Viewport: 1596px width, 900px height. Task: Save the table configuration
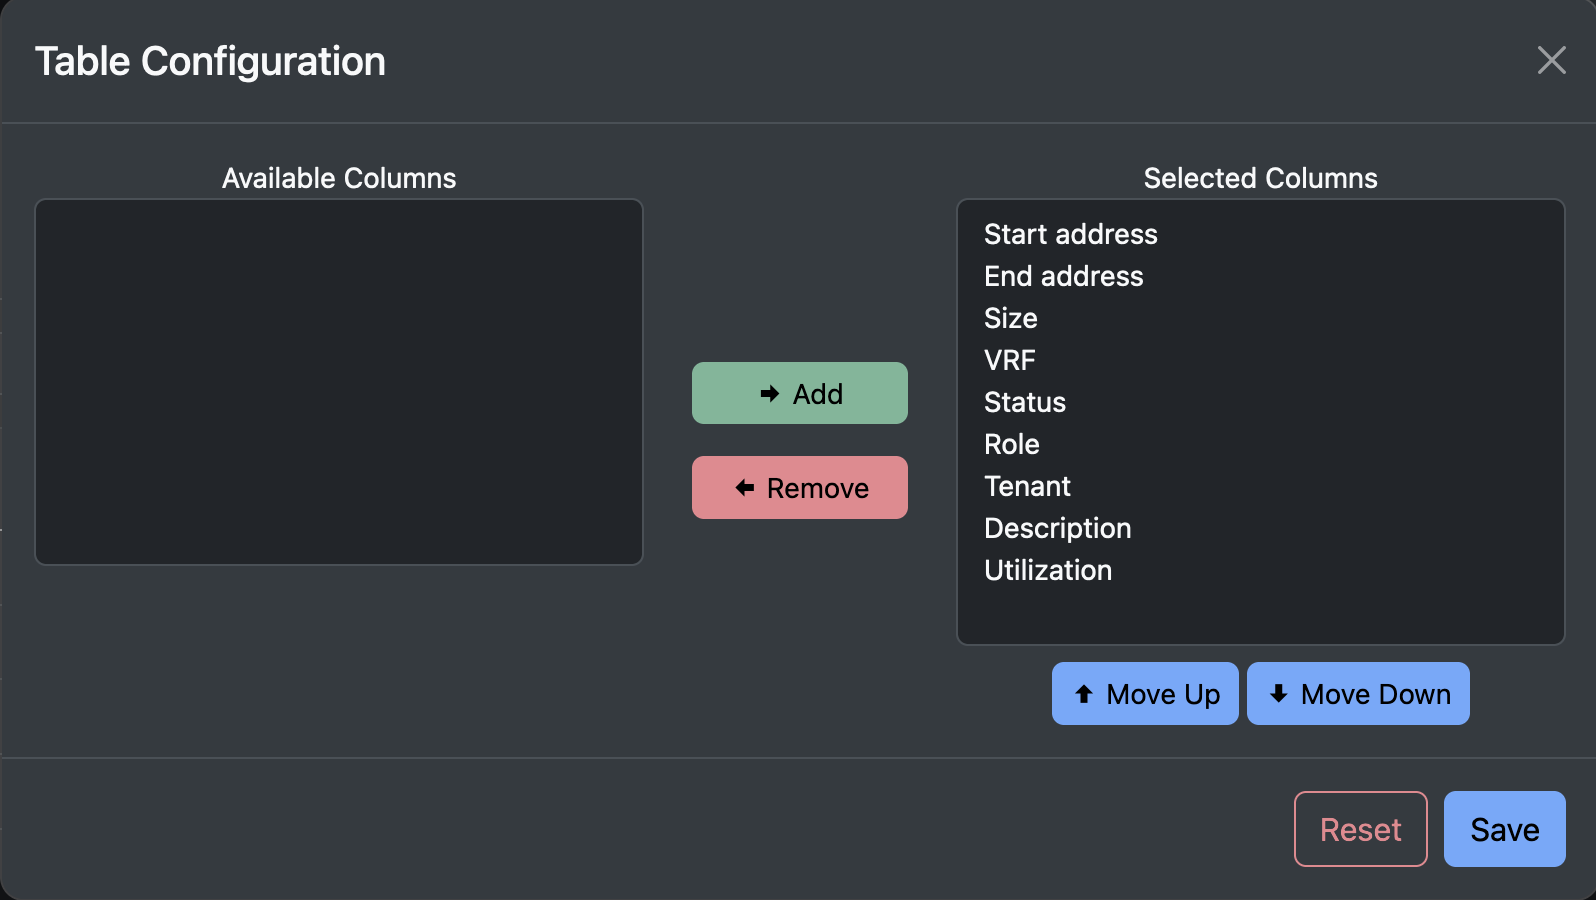click(1504, 829)
